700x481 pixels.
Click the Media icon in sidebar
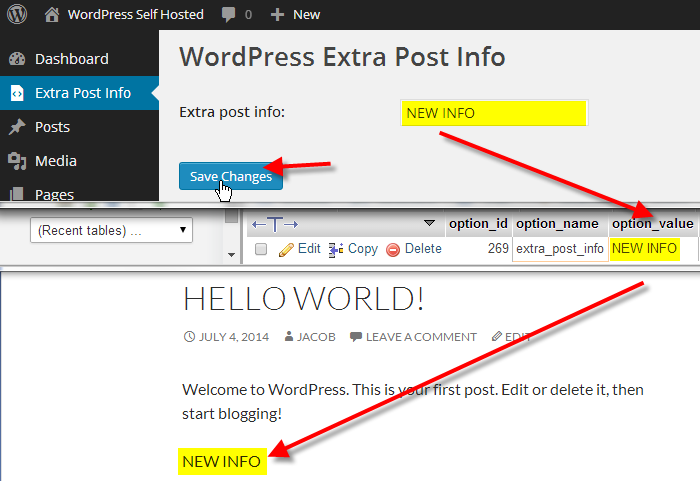17,161
